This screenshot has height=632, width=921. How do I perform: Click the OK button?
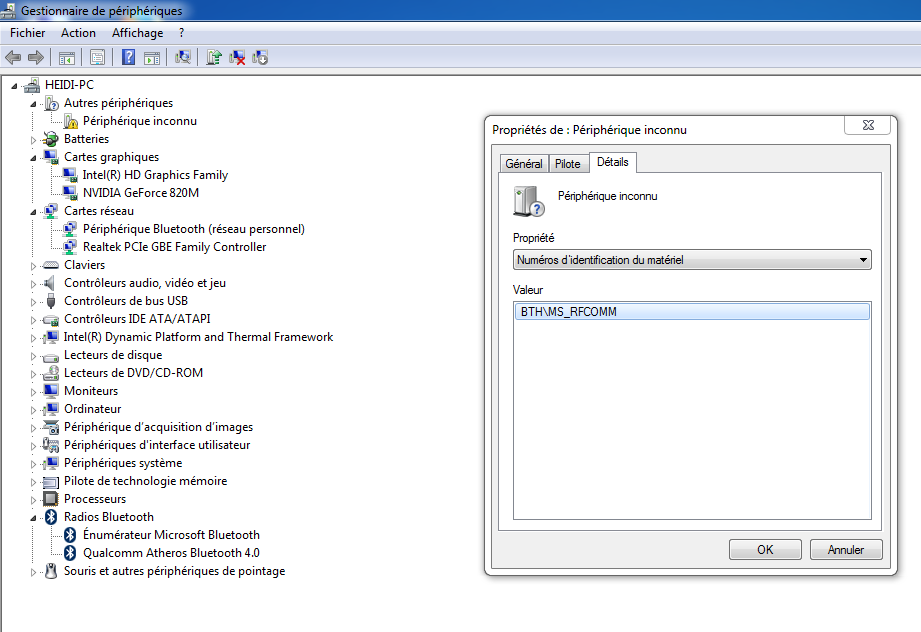pyautogui.click(x=765, y=550)
